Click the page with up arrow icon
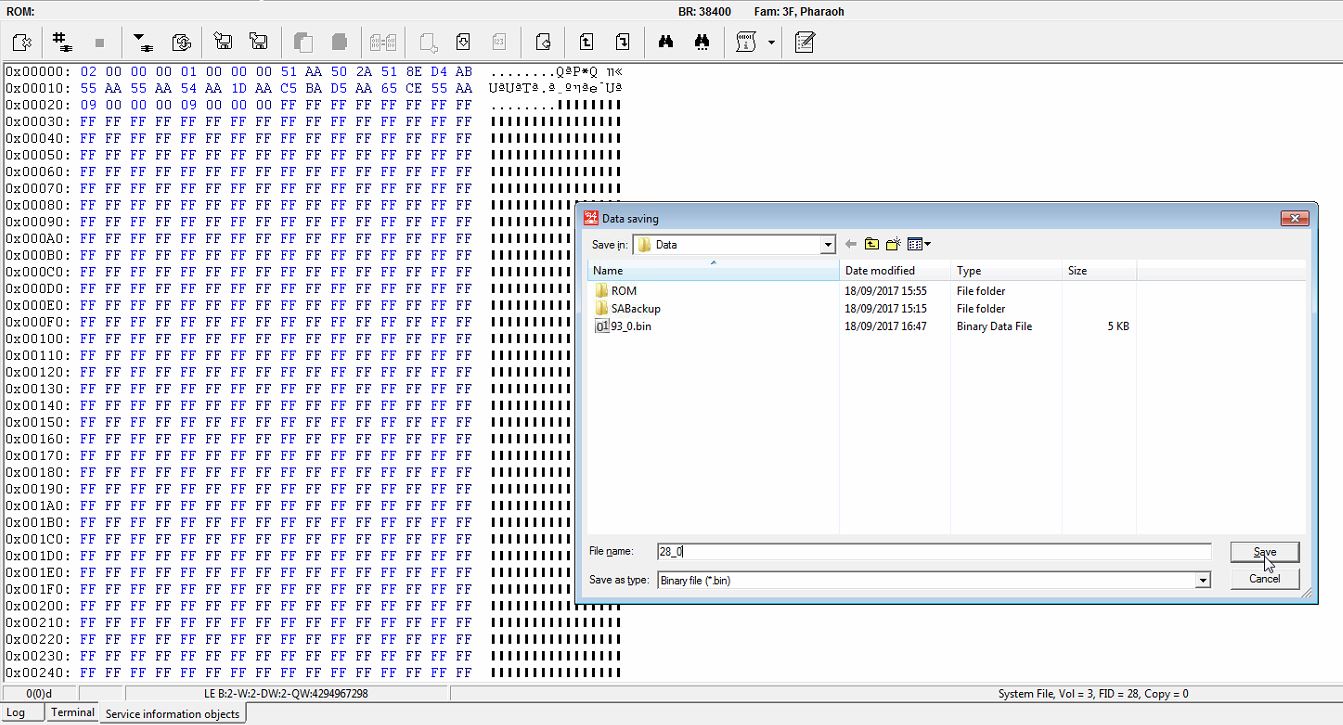Viewport: 1343px width, 725px height. [586, 42]
